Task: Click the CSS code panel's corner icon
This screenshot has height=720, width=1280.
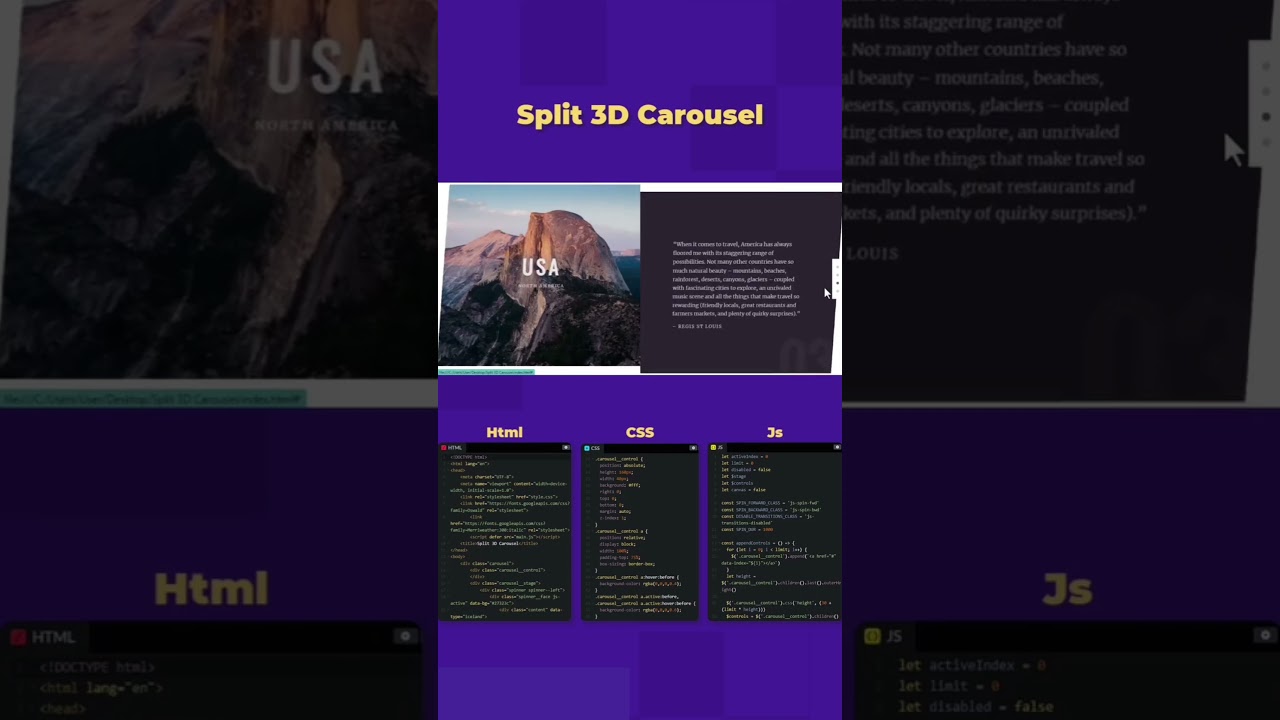Action: [693, 448]
